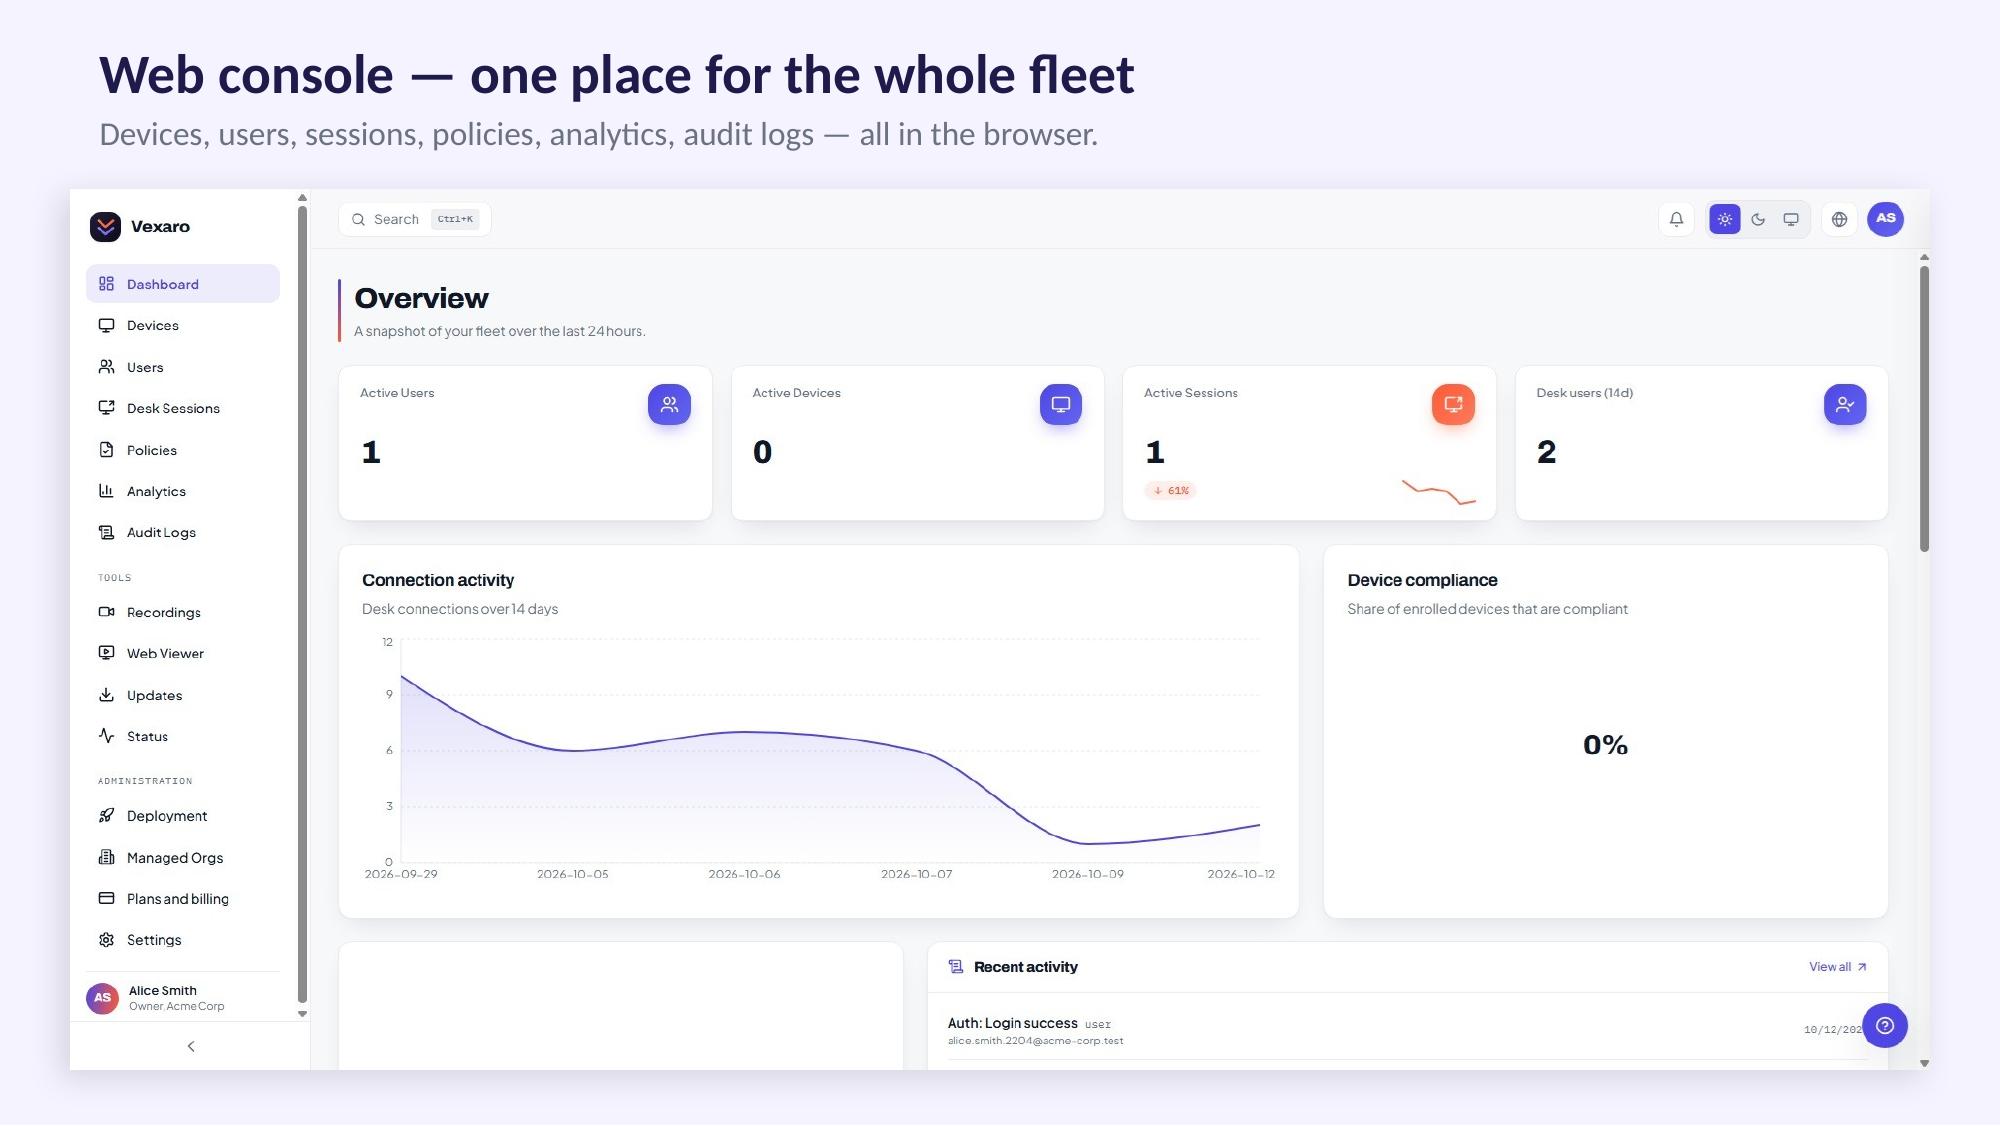Go to Users page
This screenshot has width=2000, height=1126.
pyautogui.click(x=183, y=367)
